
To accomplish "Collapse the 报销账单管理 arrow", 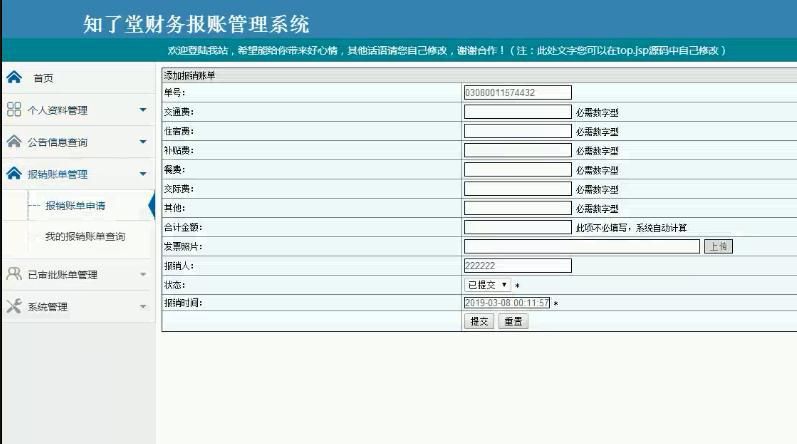I will (143, 174).
